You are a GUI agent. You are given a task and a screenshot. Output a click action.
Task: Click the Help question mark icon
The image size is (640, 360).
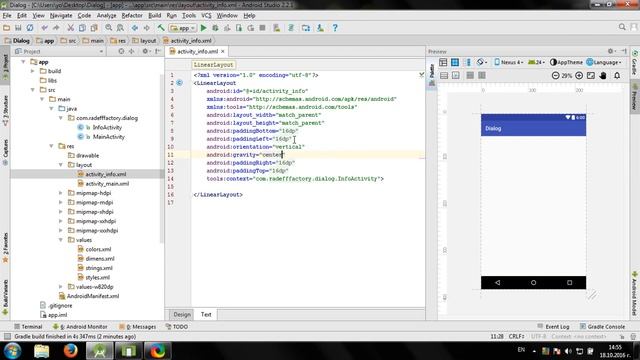(x=335, y=28)
